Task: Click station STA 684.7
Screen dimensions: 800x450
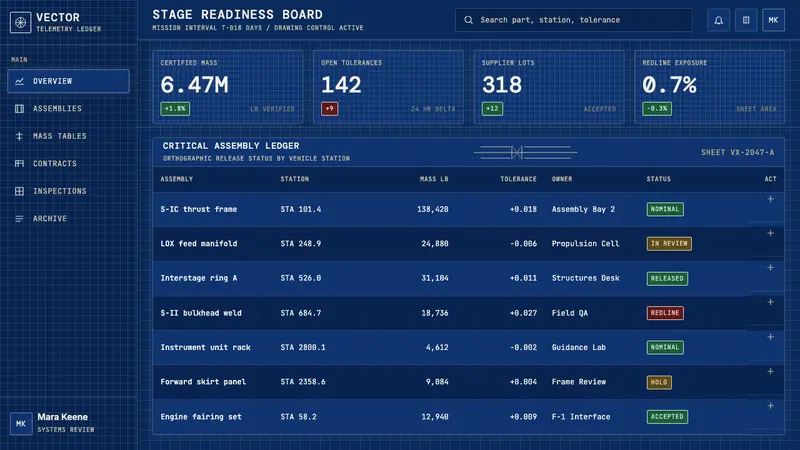Action: coord(301,313)
